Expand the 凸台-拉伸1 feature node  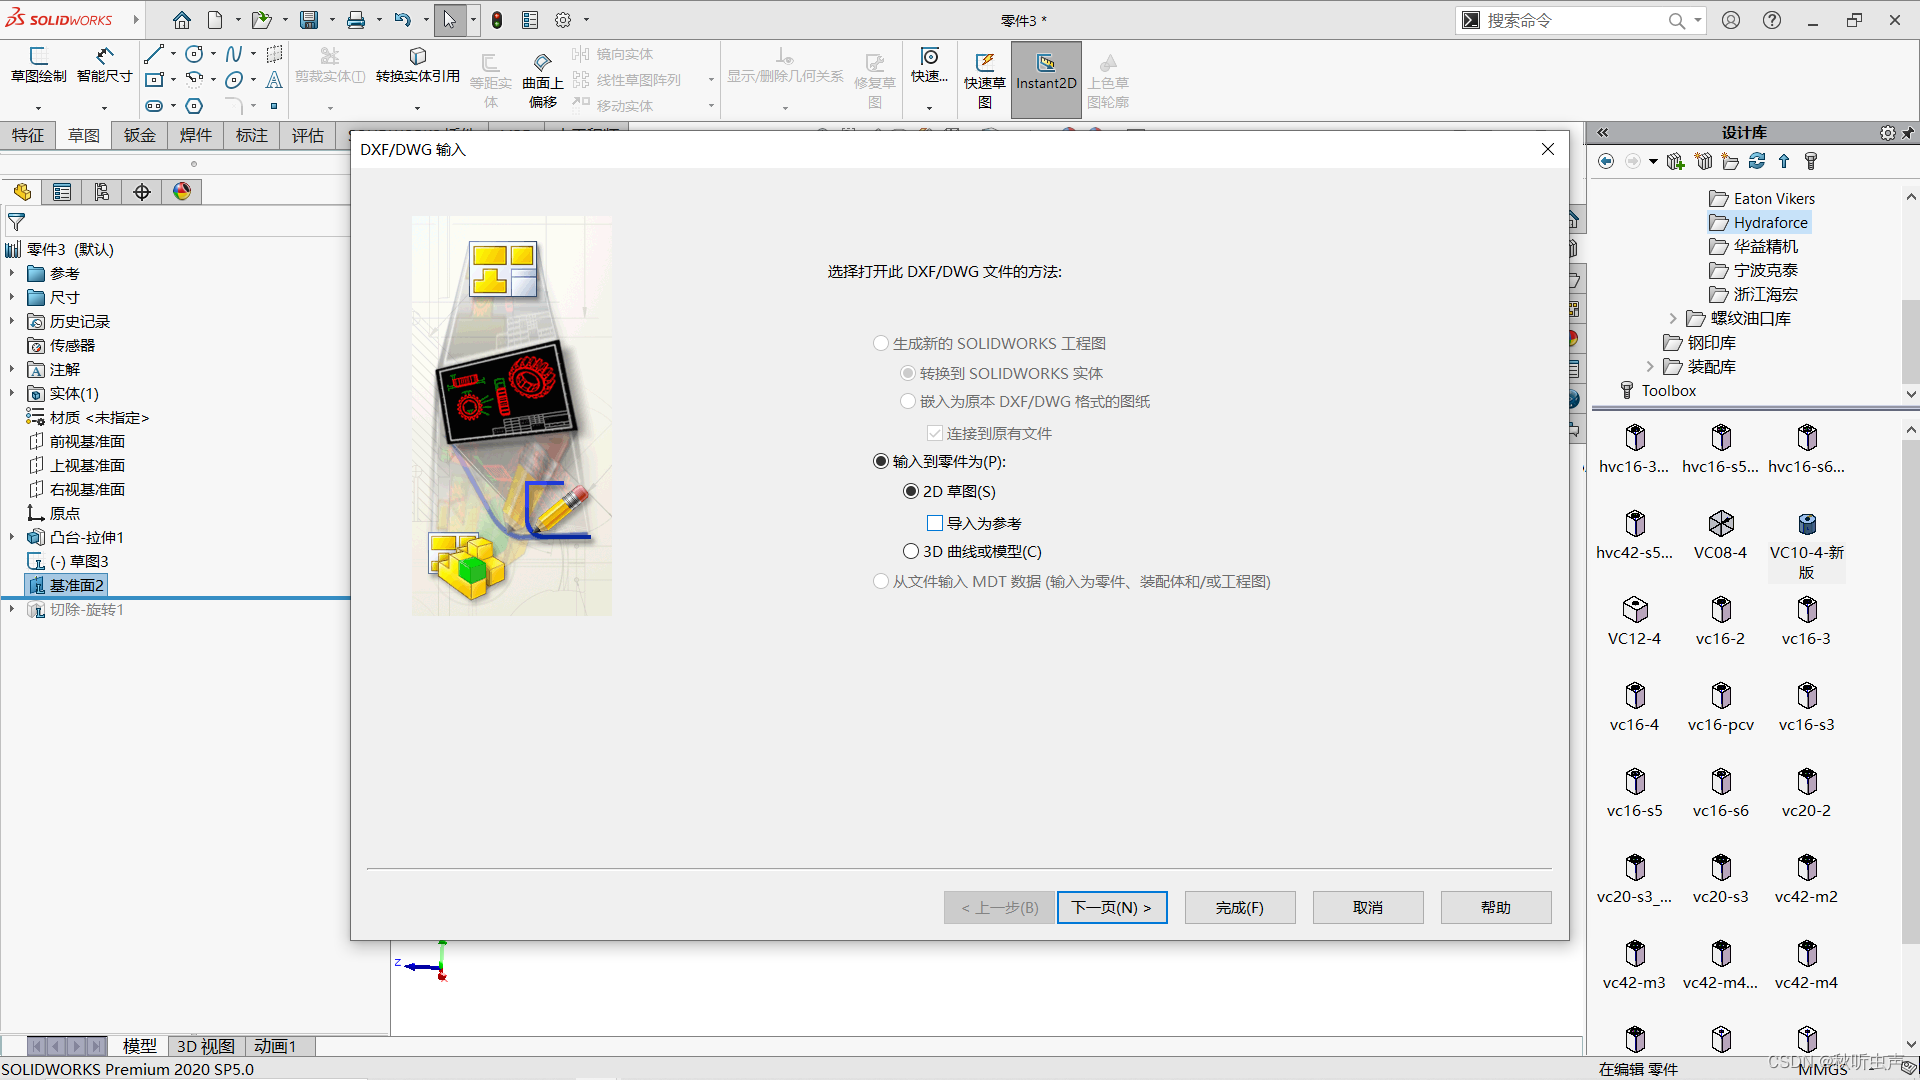[x=12, y=537]
